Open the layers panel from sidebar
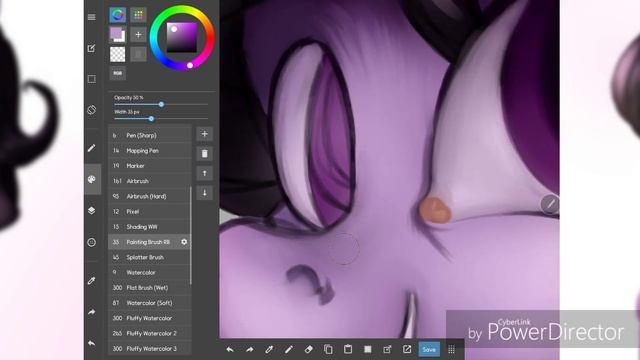Viewport: 640px width, 360px height. [x=91, y=210]
